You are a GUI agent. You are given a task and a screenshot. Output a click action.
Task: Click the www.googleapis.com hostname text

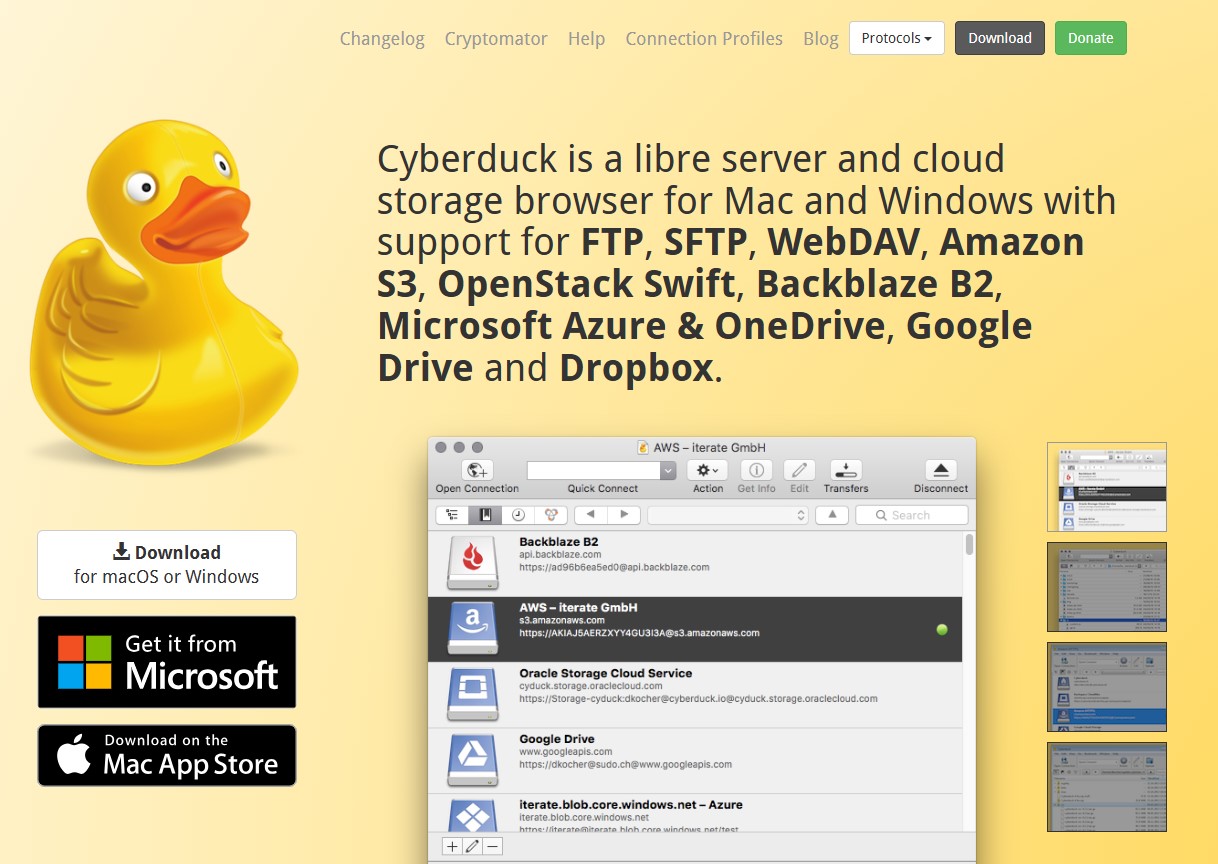566,752
